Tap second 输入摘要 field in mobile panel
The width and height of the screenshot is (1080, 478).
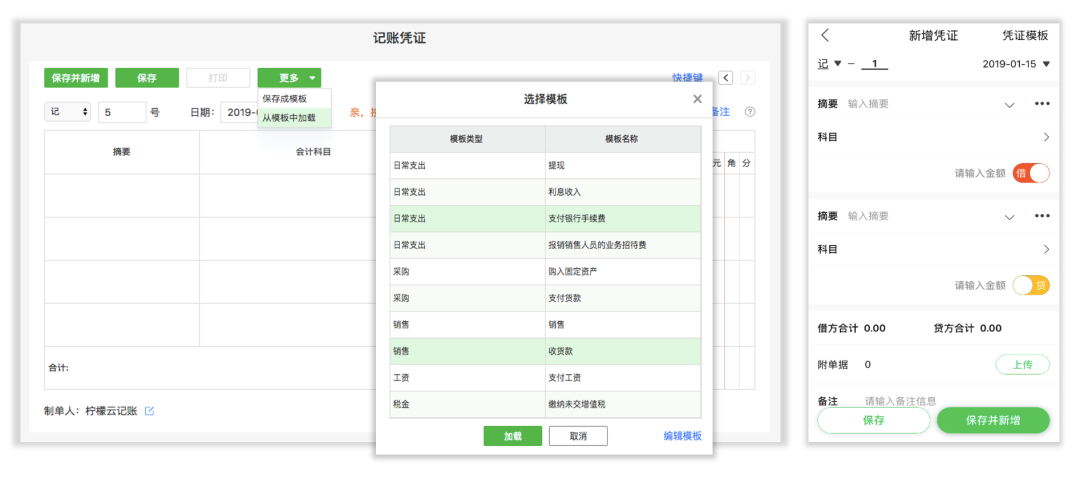point(868,216)
